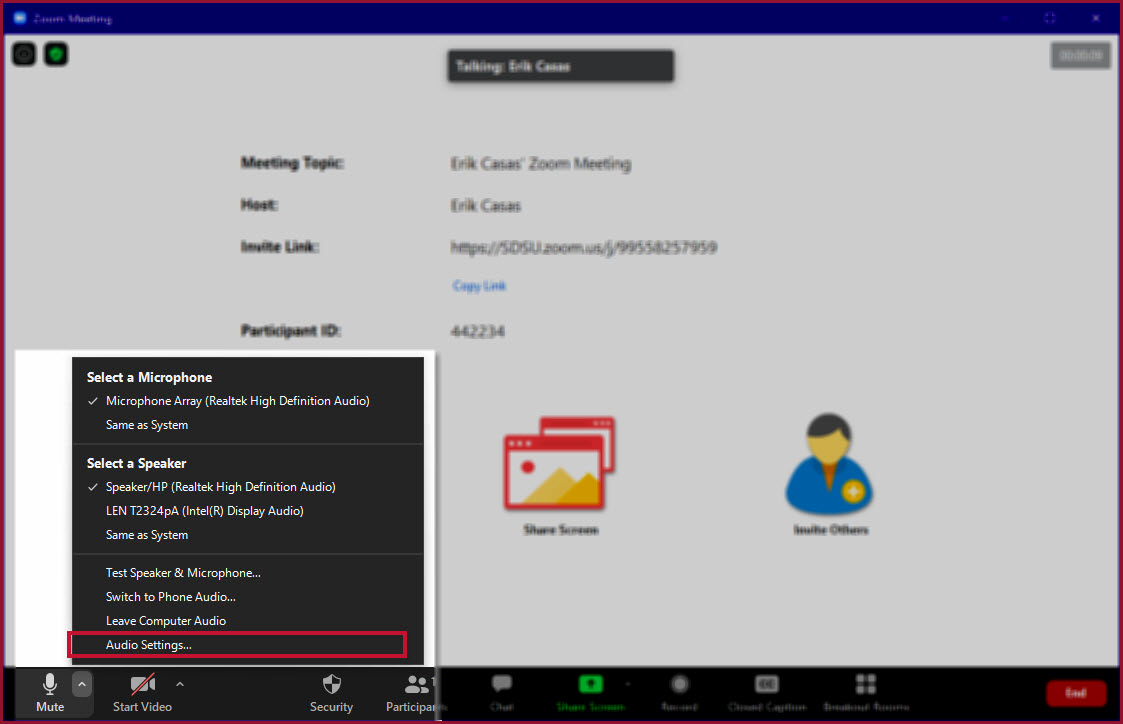
Task: Click the large Share Screen picture icon
Action: (x=559, y=463)
